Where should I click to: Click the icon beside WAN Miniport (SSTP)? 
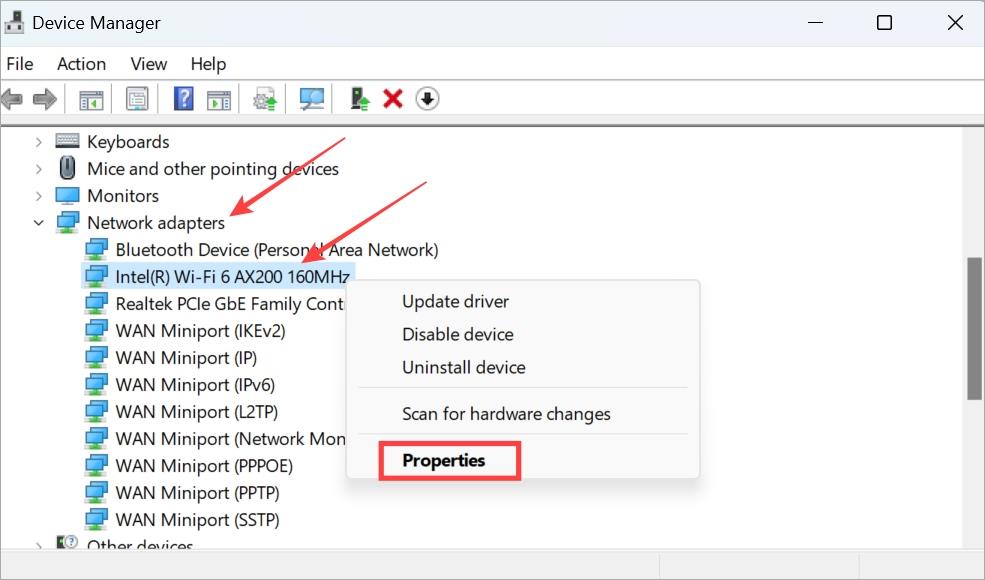[x=96, y=520]
